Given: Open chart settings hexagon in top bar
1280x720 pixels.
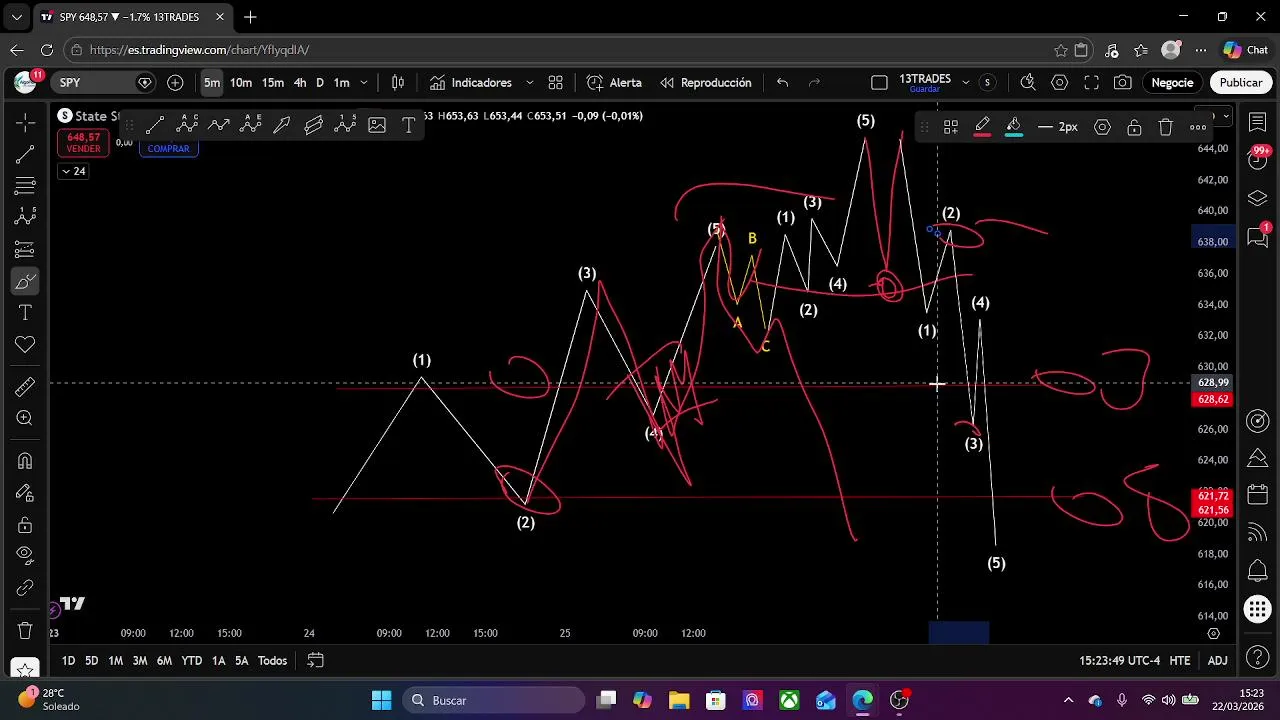Looking at the screenshot, I should tap(1060, 83).
